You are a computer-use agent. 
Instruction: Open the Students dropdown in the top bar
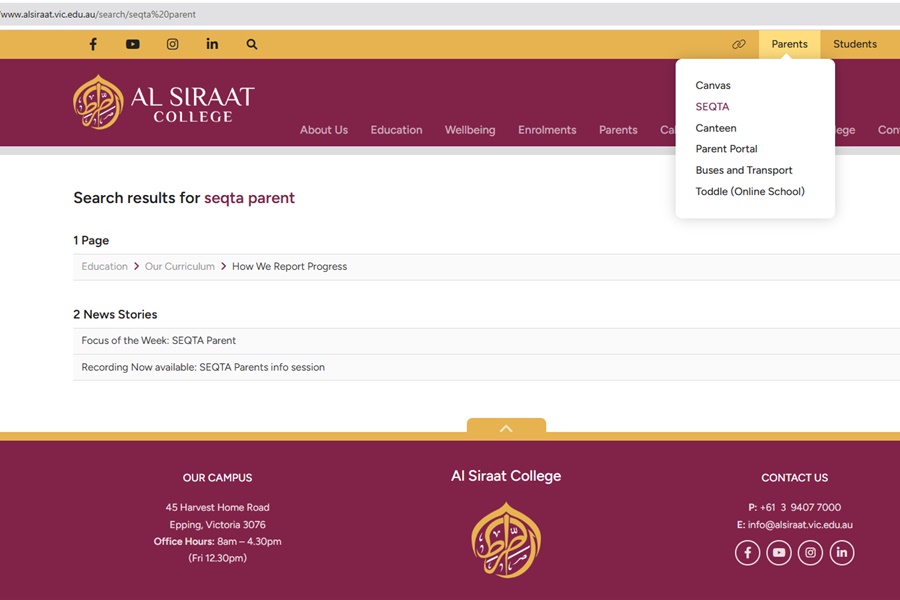click(855, 44)
